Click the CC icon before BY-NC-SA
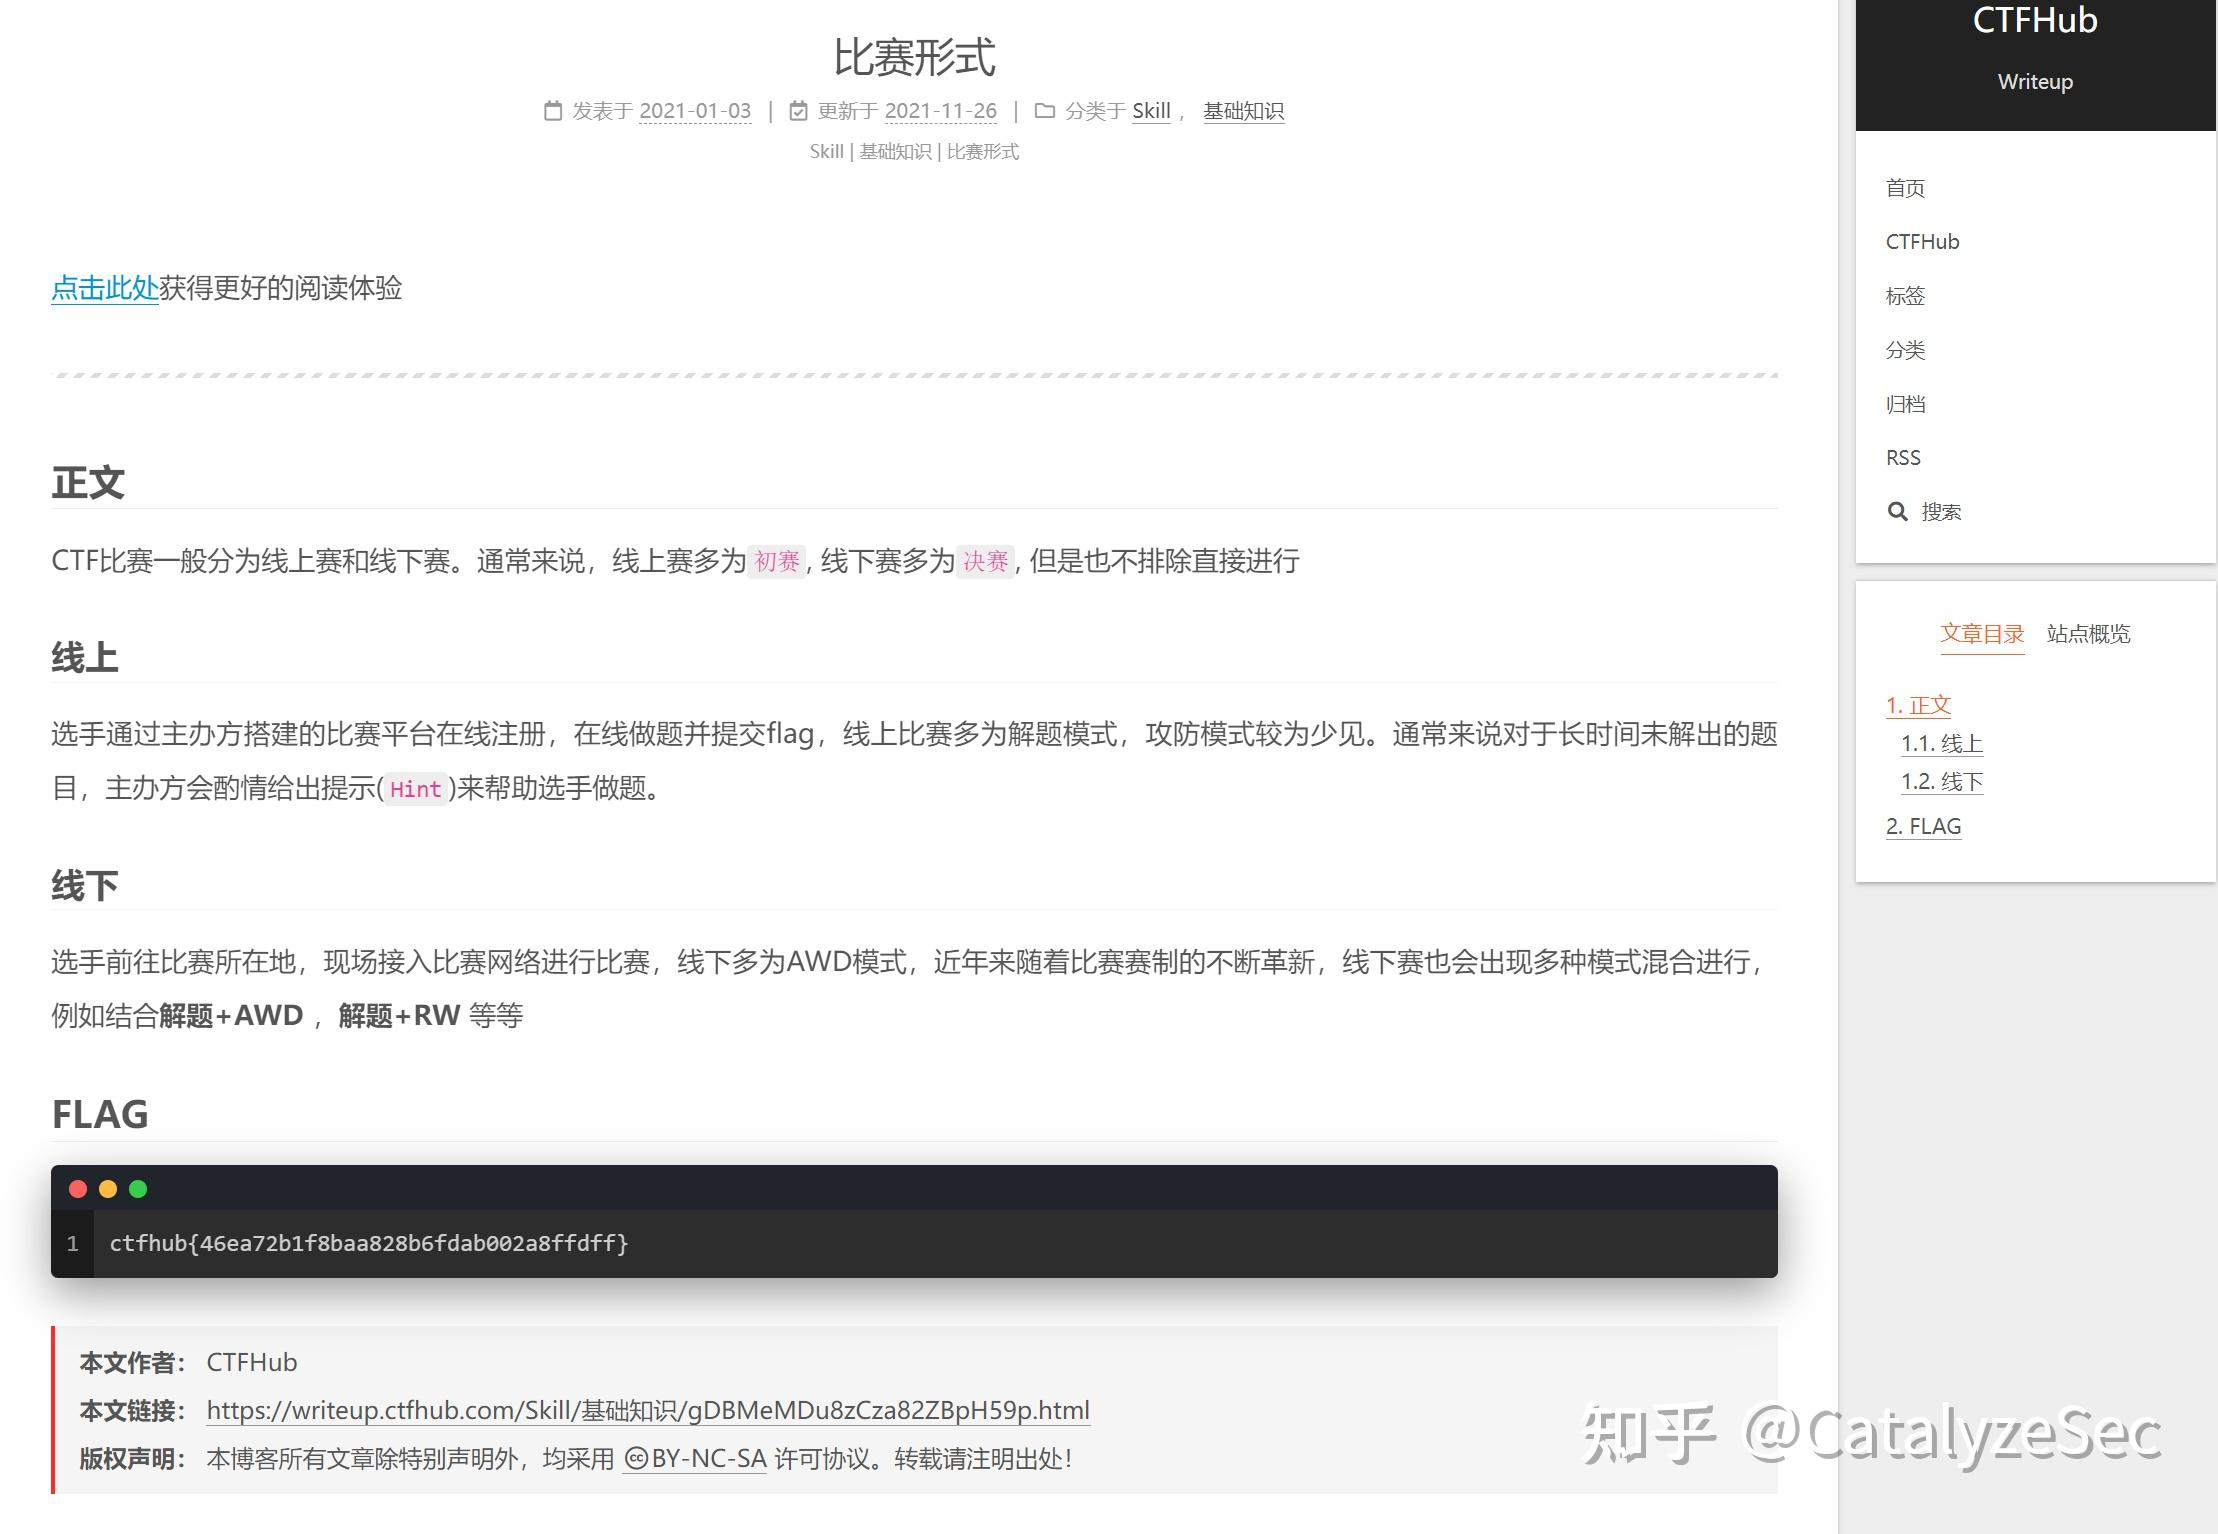This screenshot has height=1534, width=2218. click(637, 1459)
